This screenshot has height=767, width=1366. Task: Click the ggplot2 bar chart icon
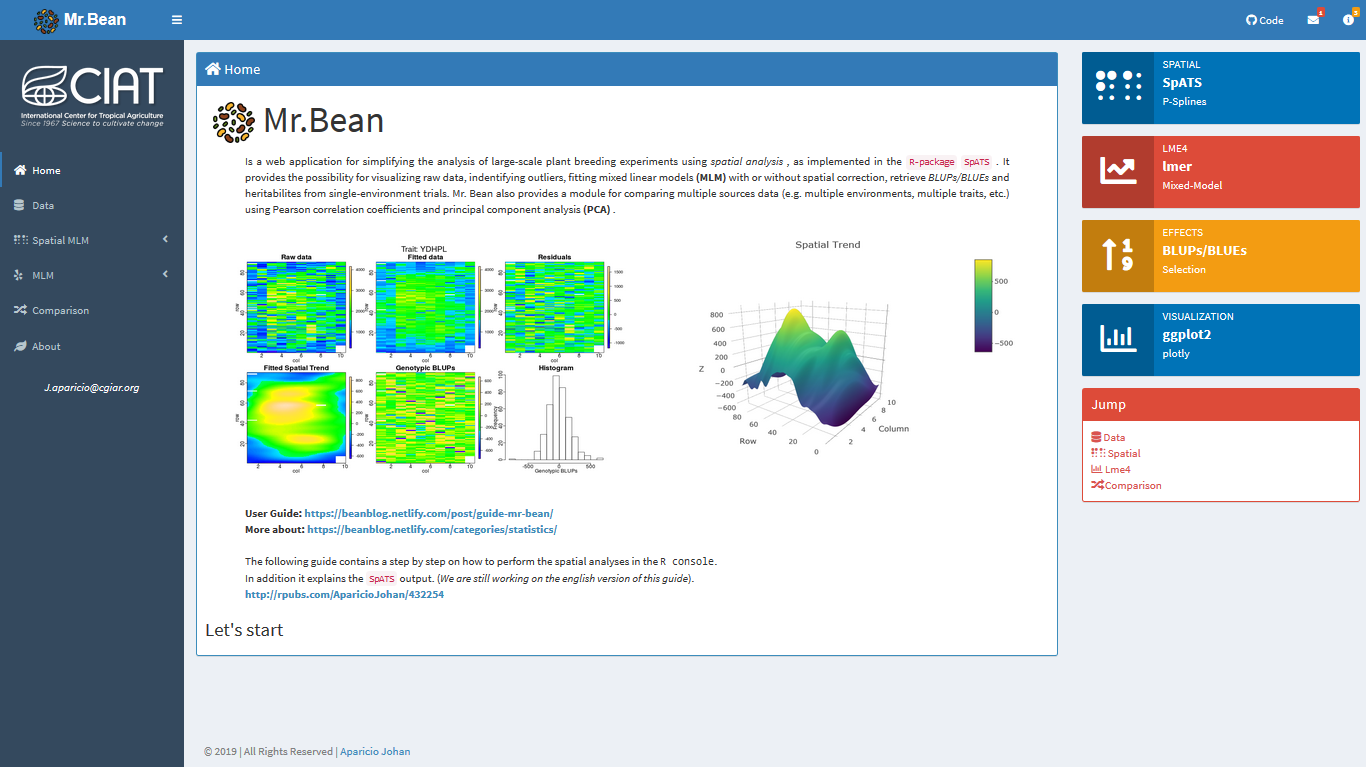point(1118,338)
